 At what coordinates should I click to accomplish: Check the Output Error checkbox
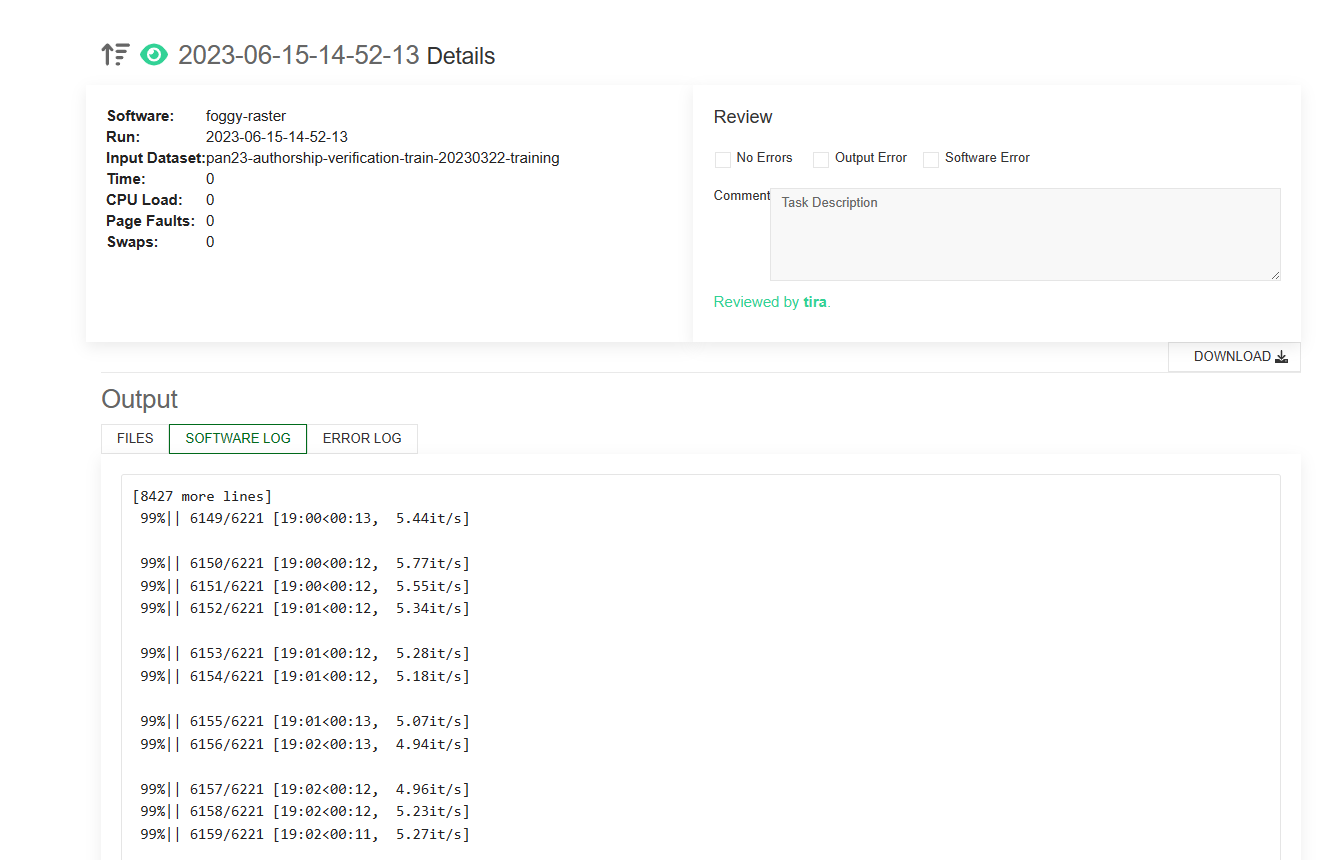[821, 159]
